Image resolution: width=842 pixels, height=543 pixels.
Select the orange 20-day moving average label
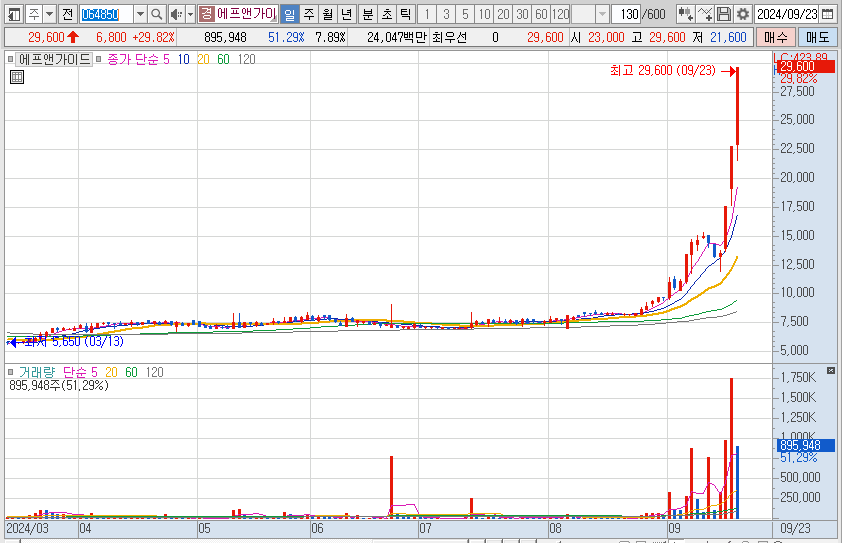pyautogui.click(x=204, y=59)
